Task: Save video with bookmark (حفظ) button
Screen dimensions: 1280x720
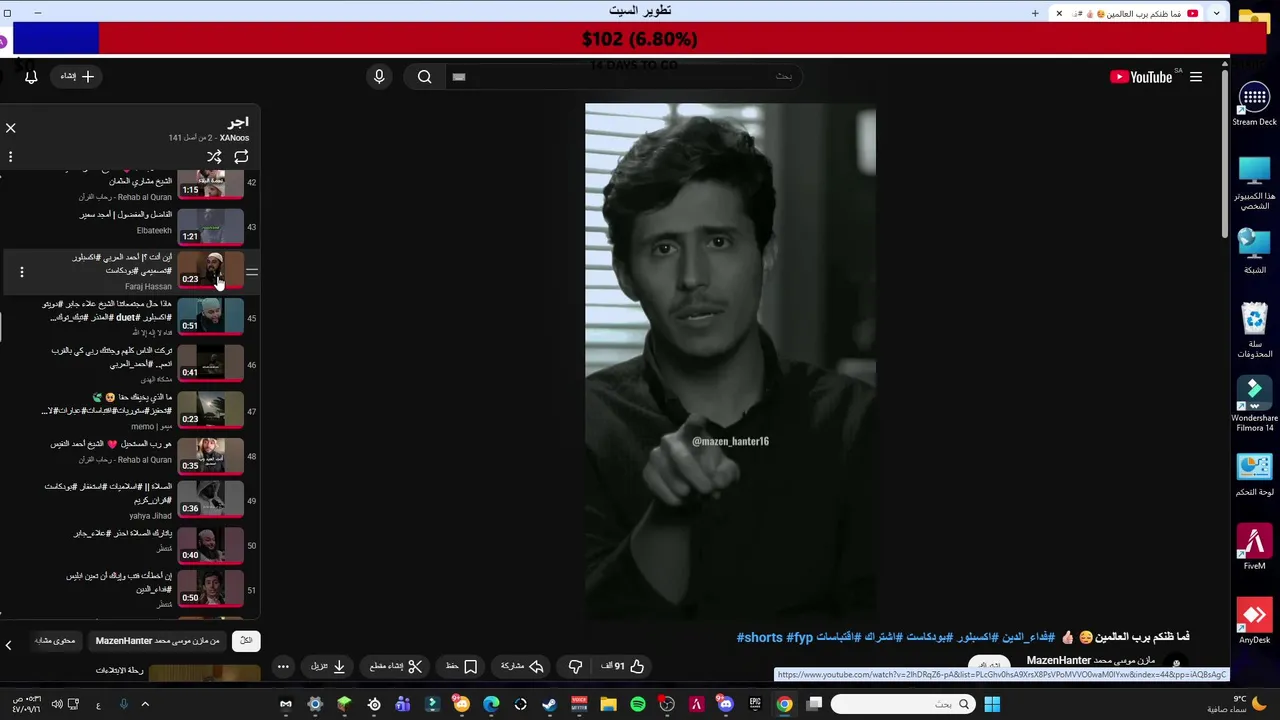Action: (x=461, y=666)
